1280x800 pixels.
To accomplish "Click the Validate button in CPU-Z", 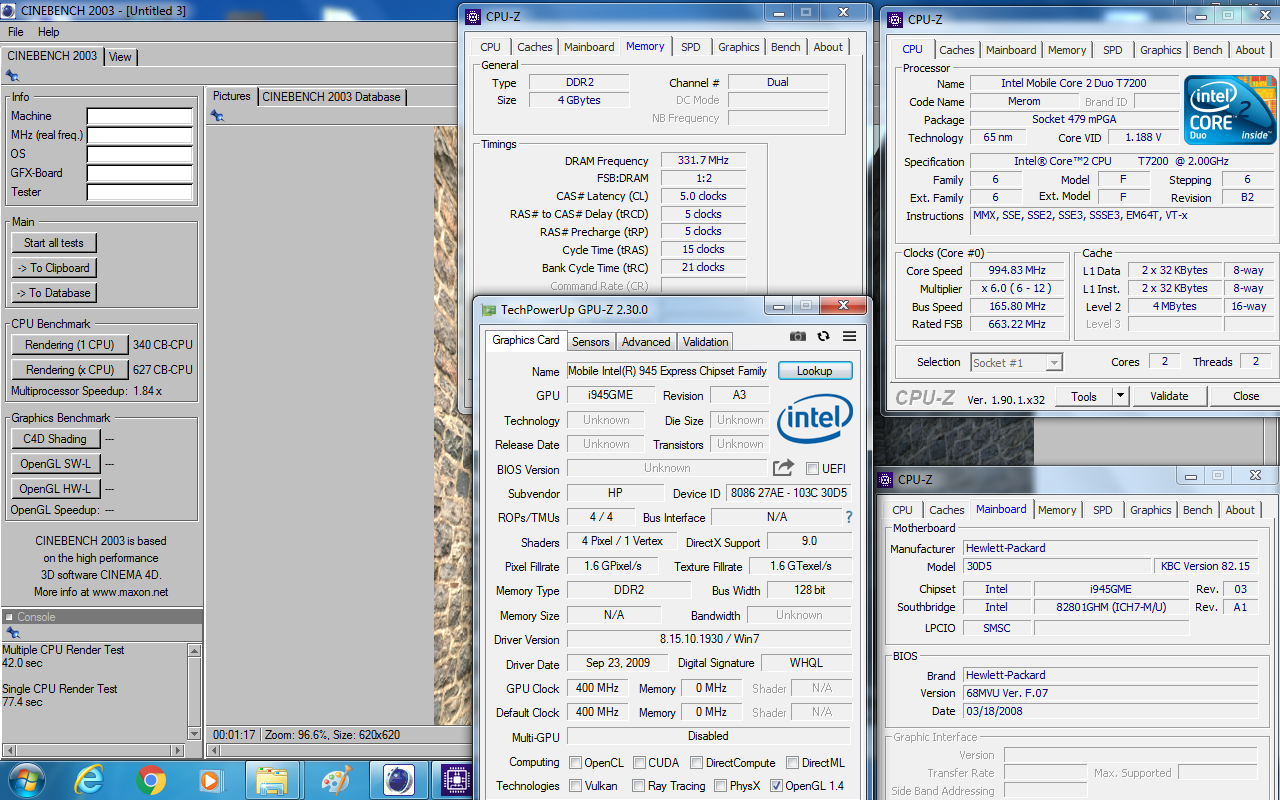I will 1169,396.
